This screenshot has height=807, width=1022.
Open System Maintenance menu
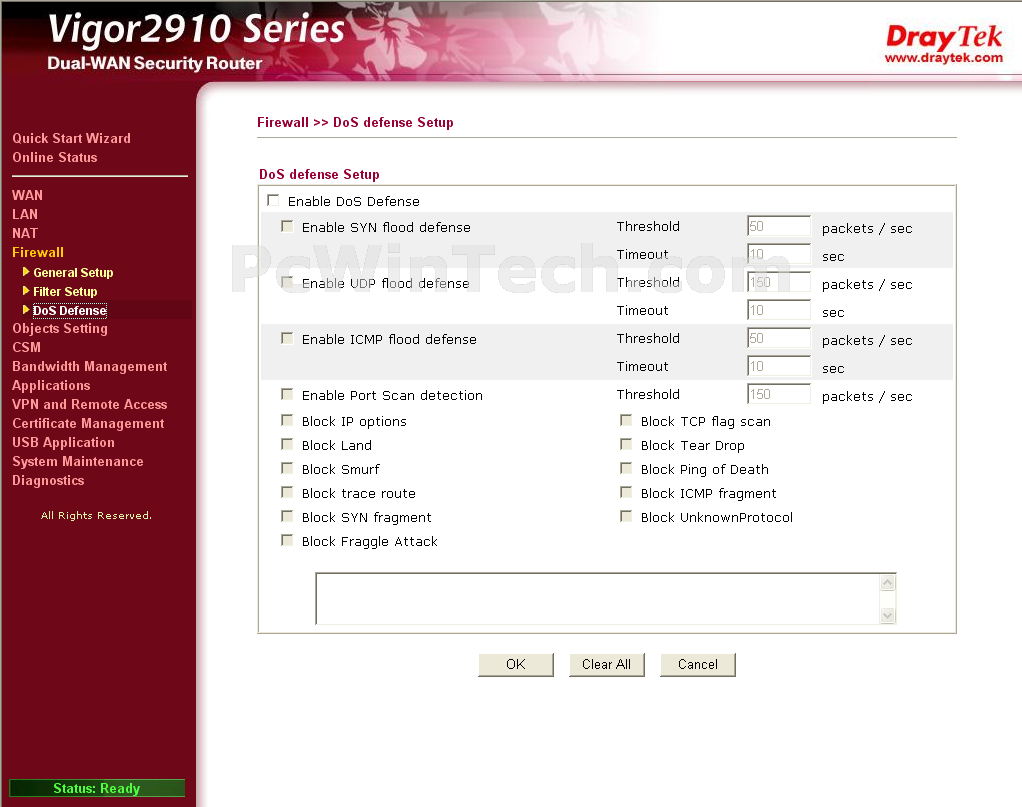coord(78,461)
